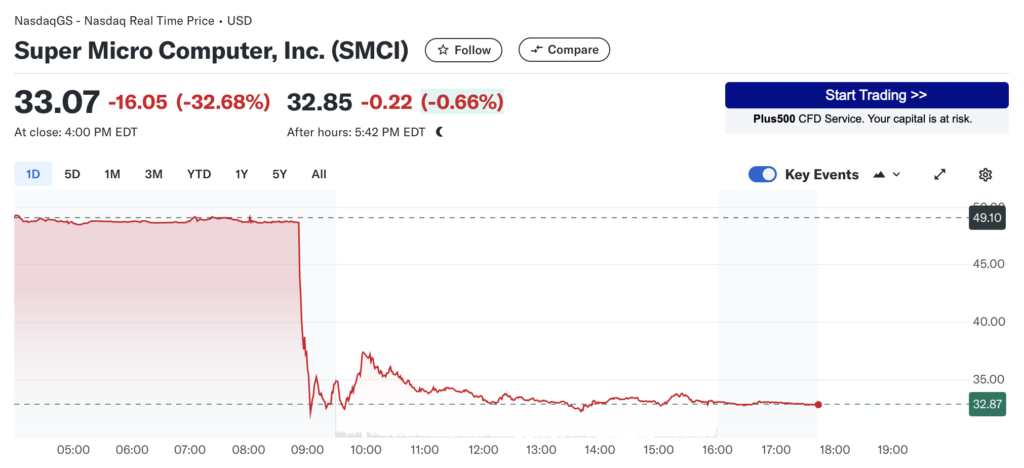This screenshot has width=1024, height=468.
Task: Click the Follow button
Action: point(465,50)
